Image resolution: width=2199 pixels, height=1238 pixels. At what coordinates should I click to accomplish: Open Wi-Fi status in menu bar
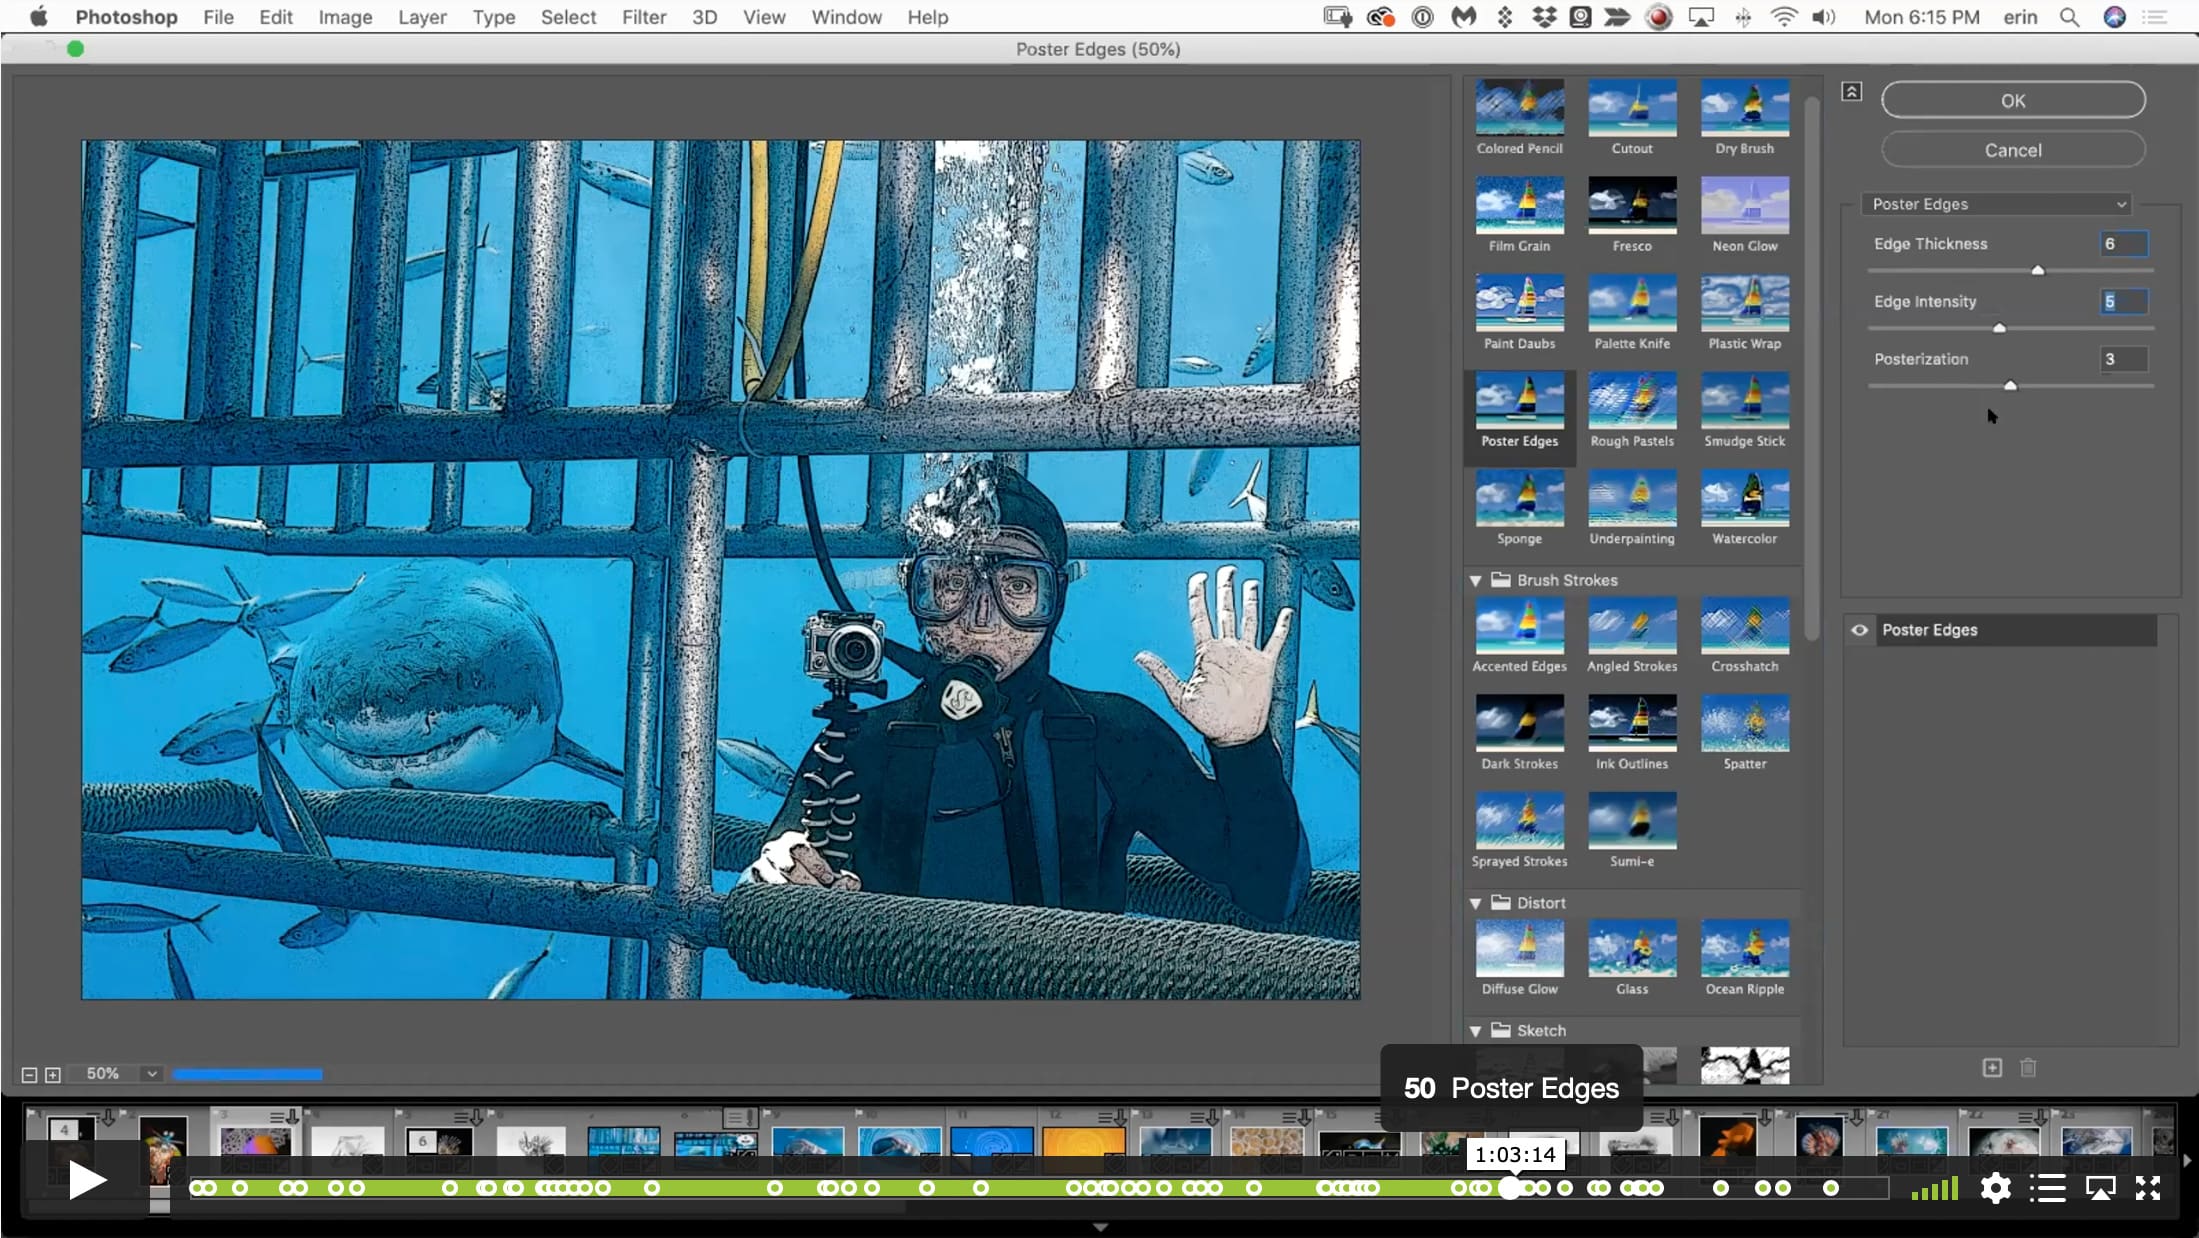1783,17
